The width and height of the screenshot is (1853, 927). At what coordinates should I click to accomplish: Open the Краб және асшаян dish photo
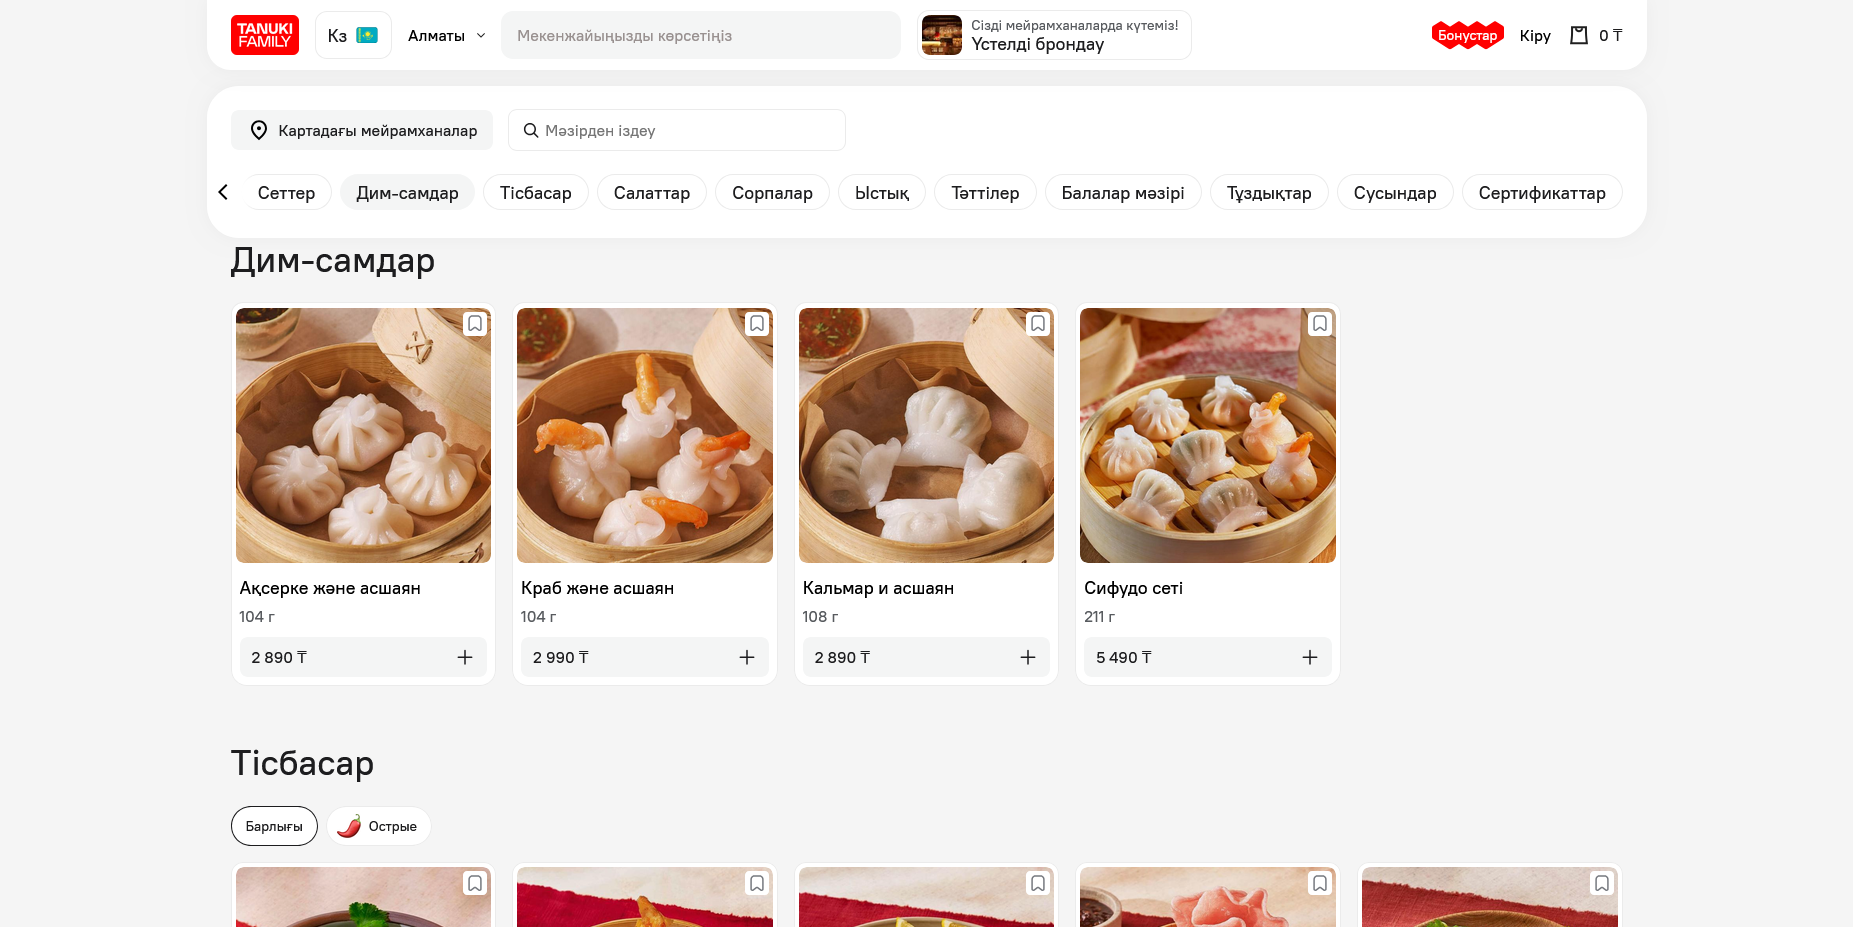coord(645,435)
